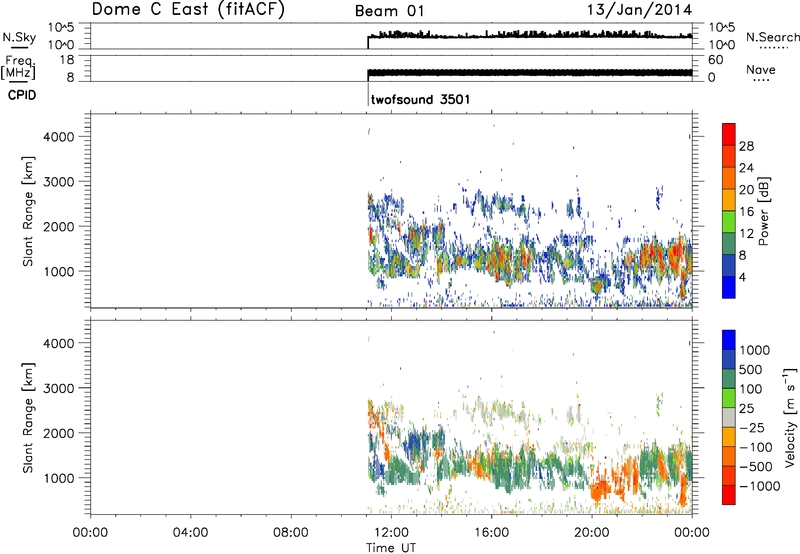Screen dimensions: 800x554
Task: Click the solid black frequency band in the top panel
Action: point(530,73)
